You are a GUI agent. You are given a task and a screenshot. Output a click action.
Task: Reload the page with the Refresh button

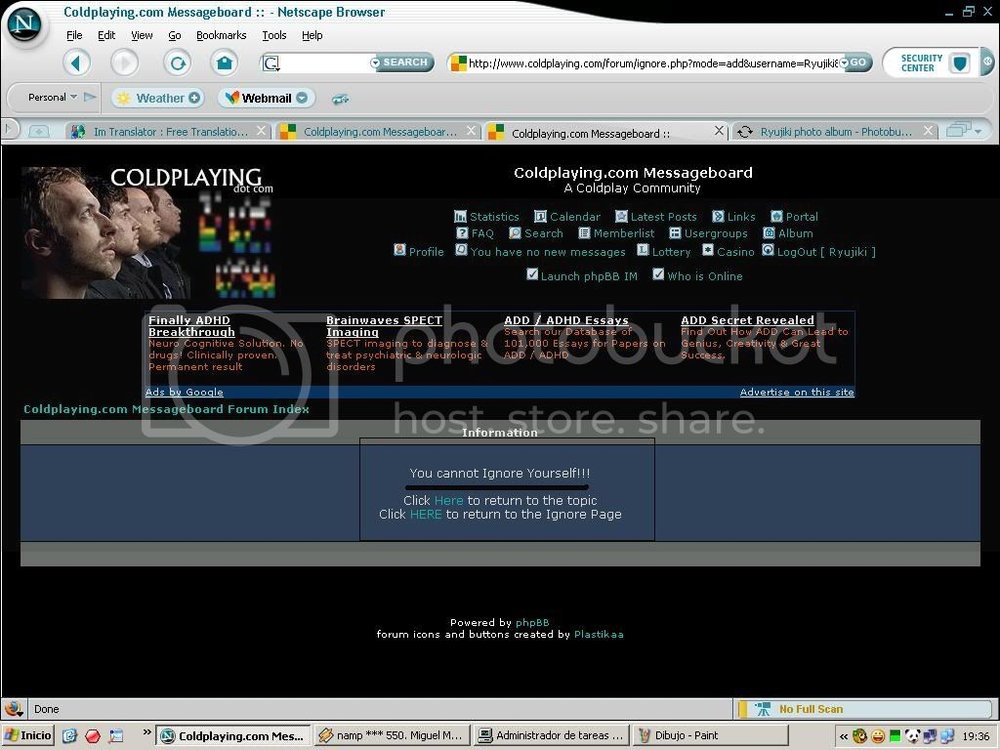point(177,62)
